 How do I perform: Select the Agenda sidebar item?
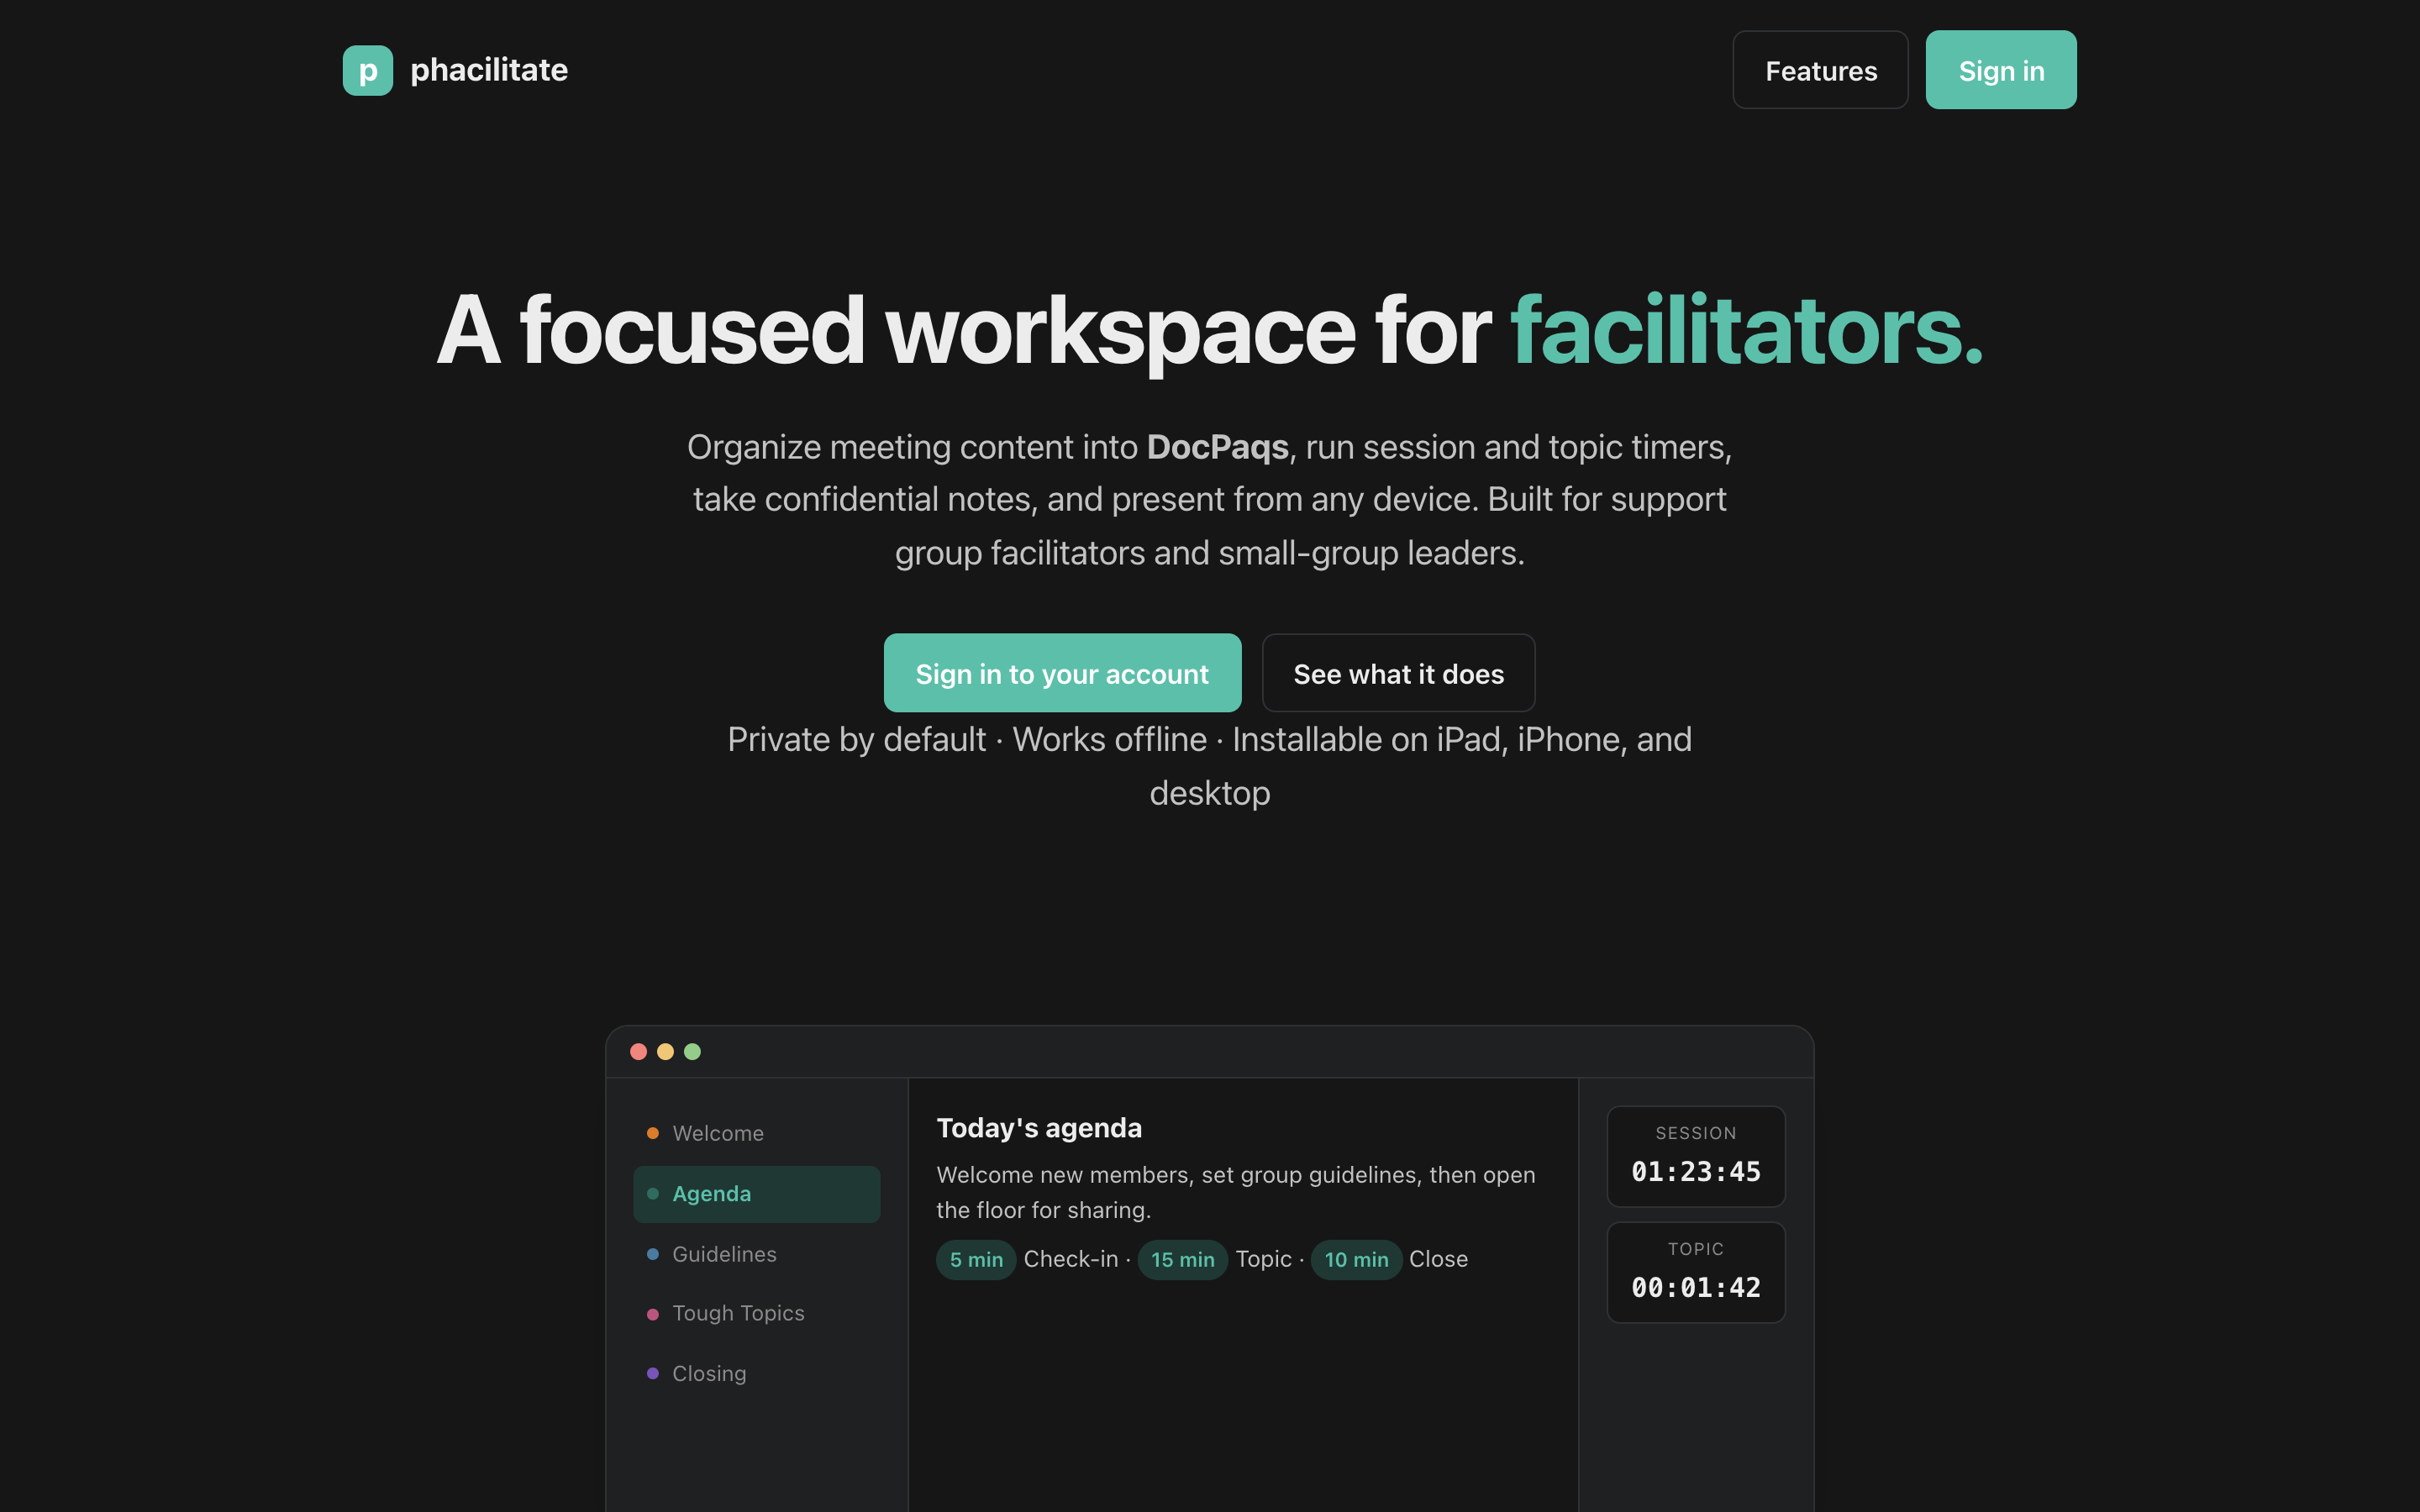pyautogui.click(x=756, y=1194)
